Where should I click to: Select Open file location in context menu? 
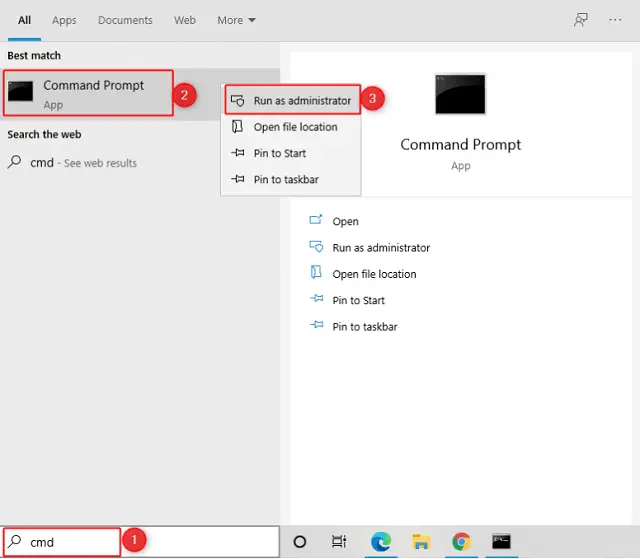(295, 127)
